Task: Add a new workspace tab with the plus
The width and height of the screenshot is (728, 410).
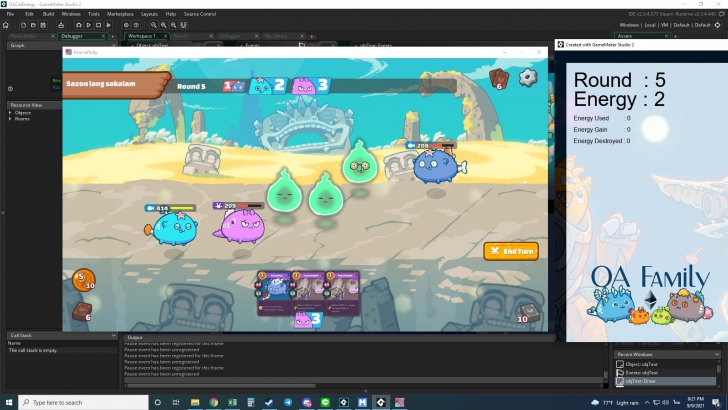Action: (x=312, y=36)
